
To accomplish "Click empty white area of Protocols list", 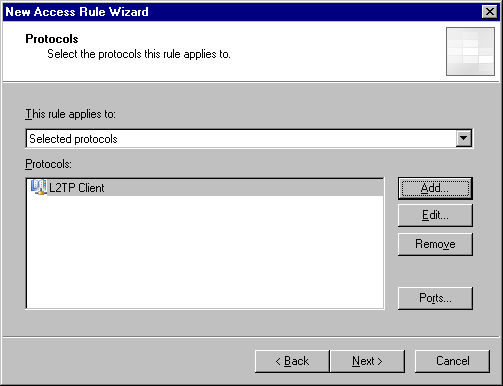I will pos(205,252).
